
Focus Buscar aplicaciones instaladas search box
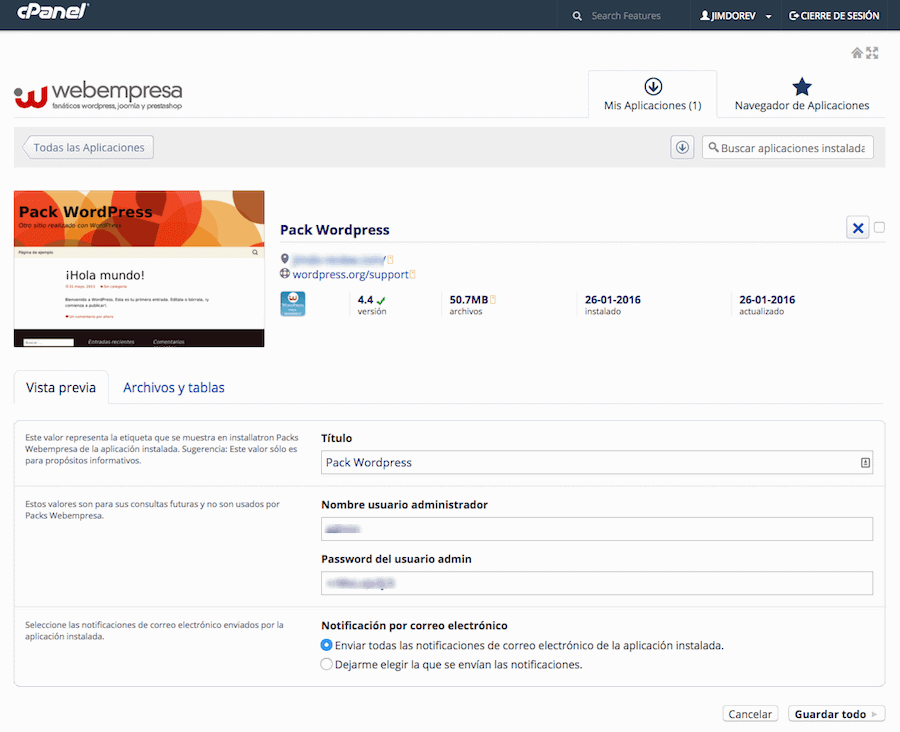(788, 148)
